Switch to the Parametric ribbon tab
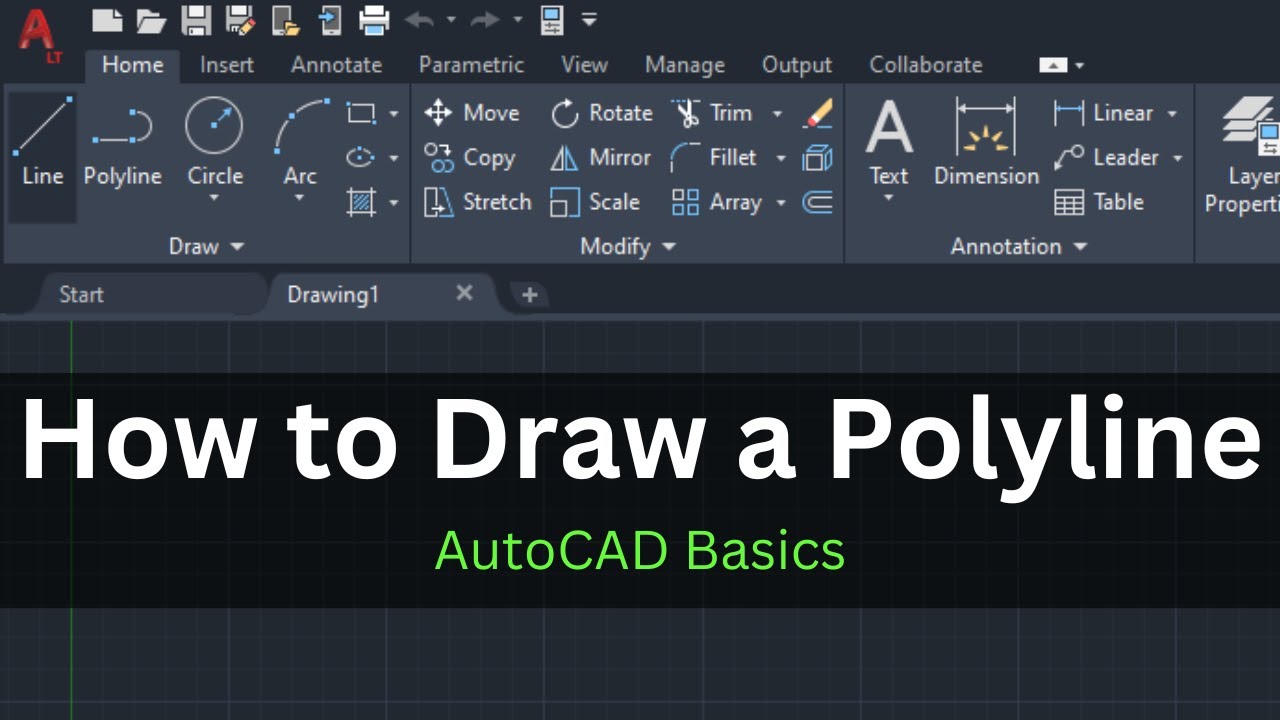The image size is (1280, 720). click(471, 65)
